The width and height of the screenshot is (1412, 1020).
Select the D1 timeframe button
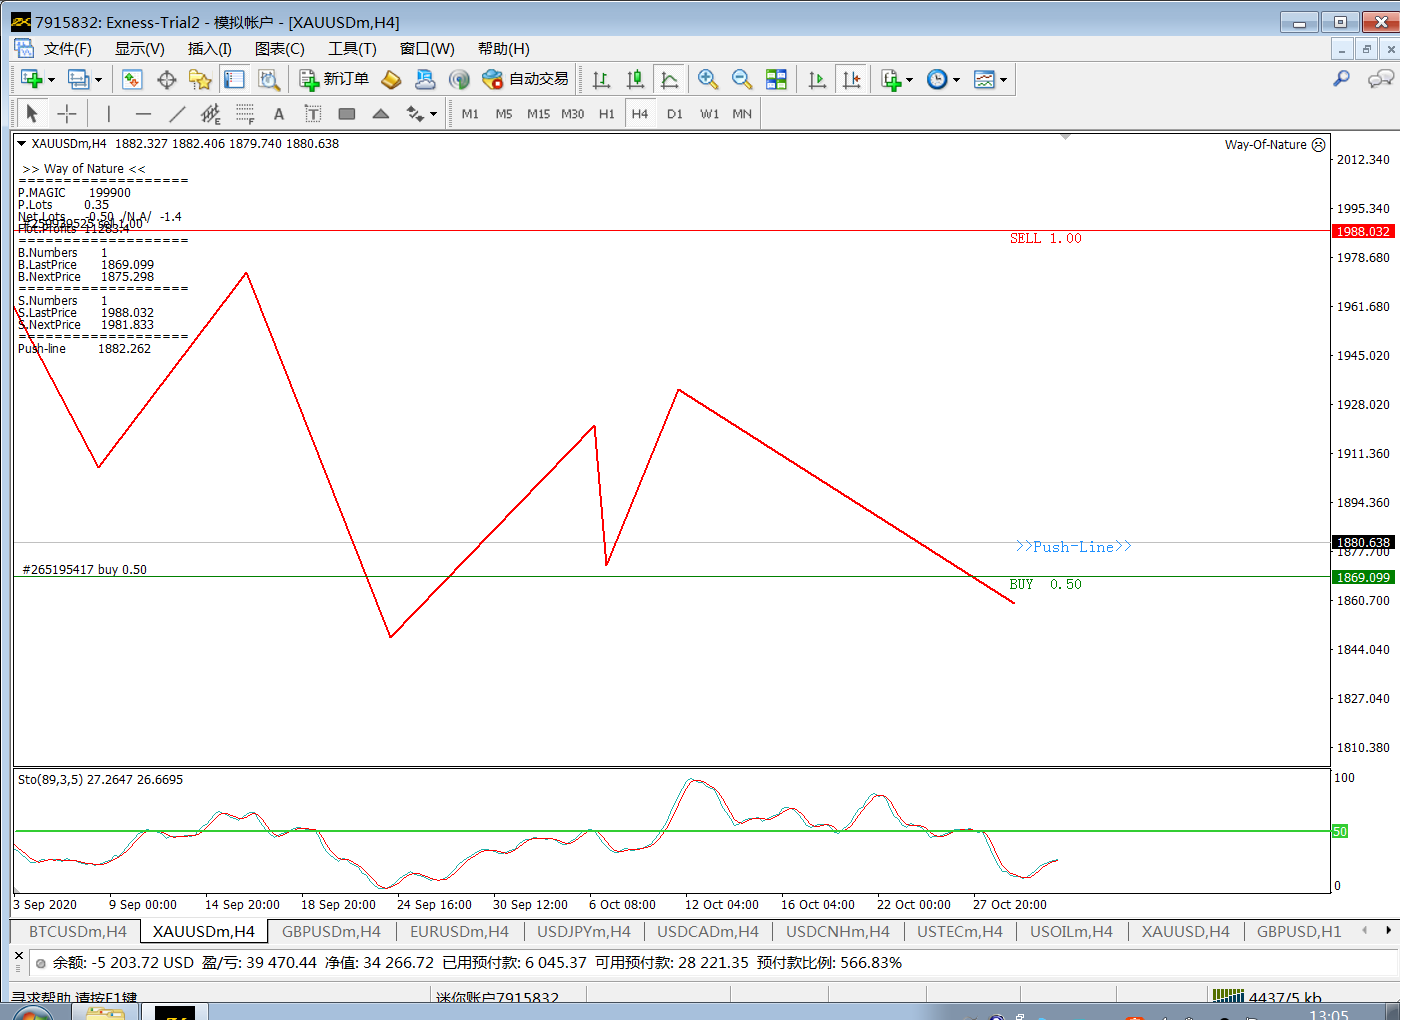pyautogui.click(x=675, y=114)
